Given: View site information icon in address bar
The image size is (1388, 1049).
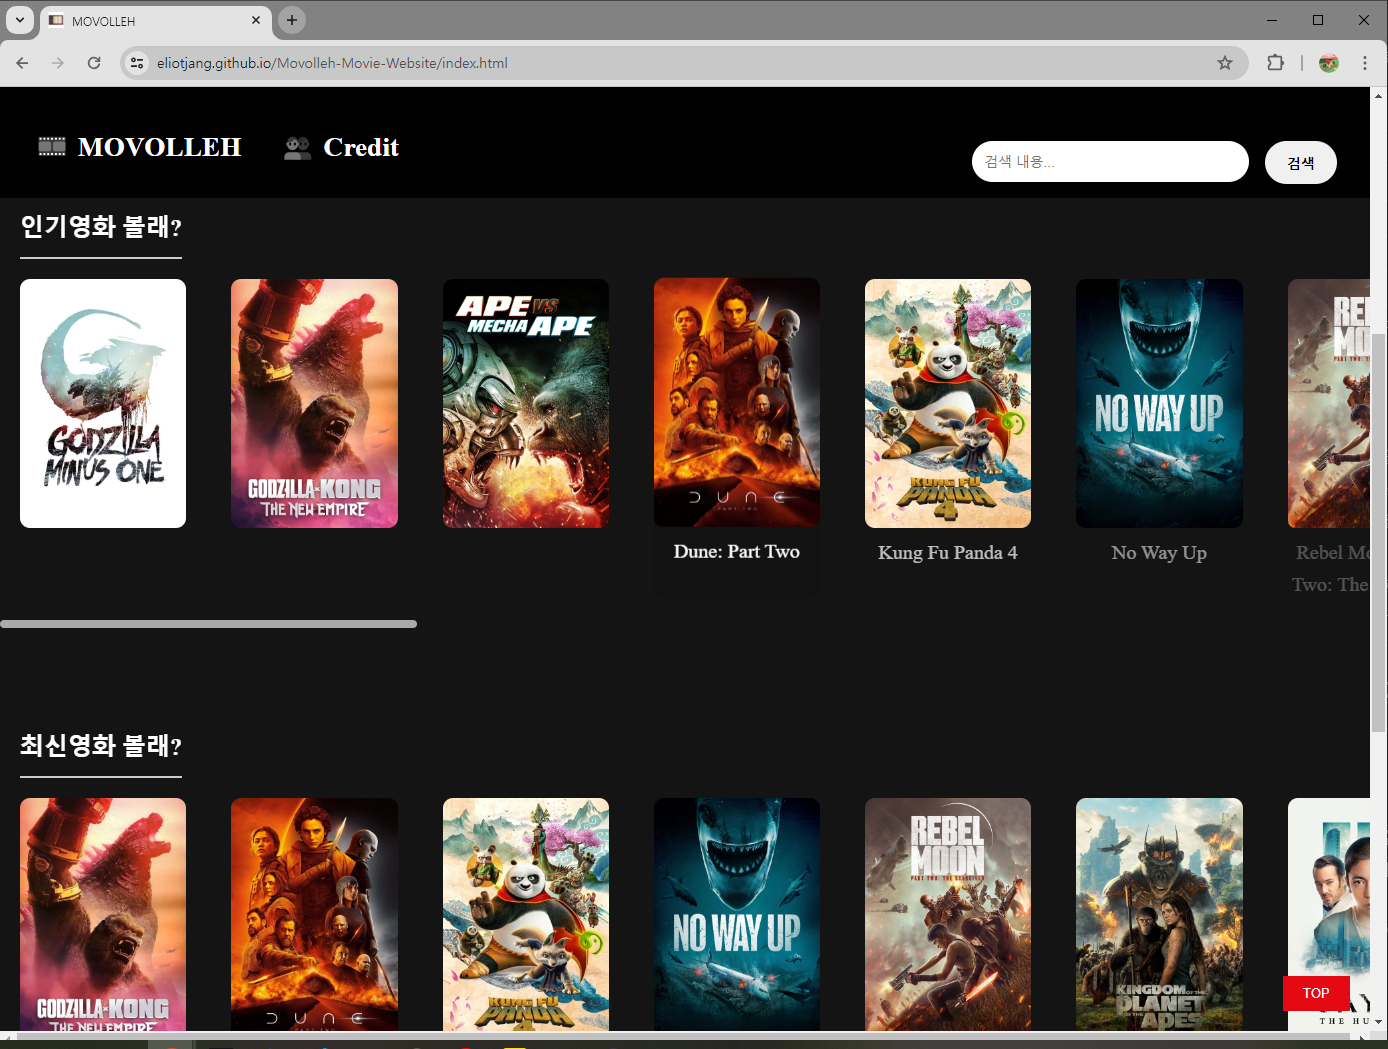Looking at the screenshot, I should [x=137, y=63].
